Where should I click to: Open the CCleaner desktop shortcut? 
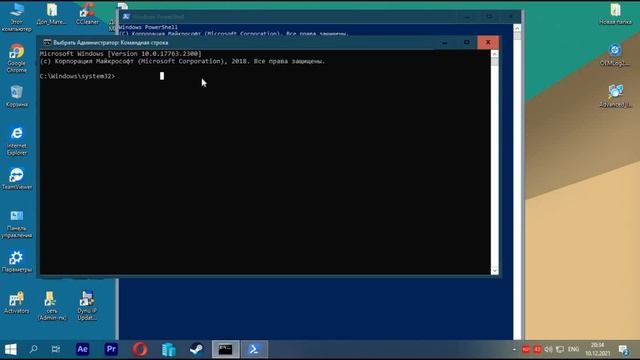[x=87, y=13]
